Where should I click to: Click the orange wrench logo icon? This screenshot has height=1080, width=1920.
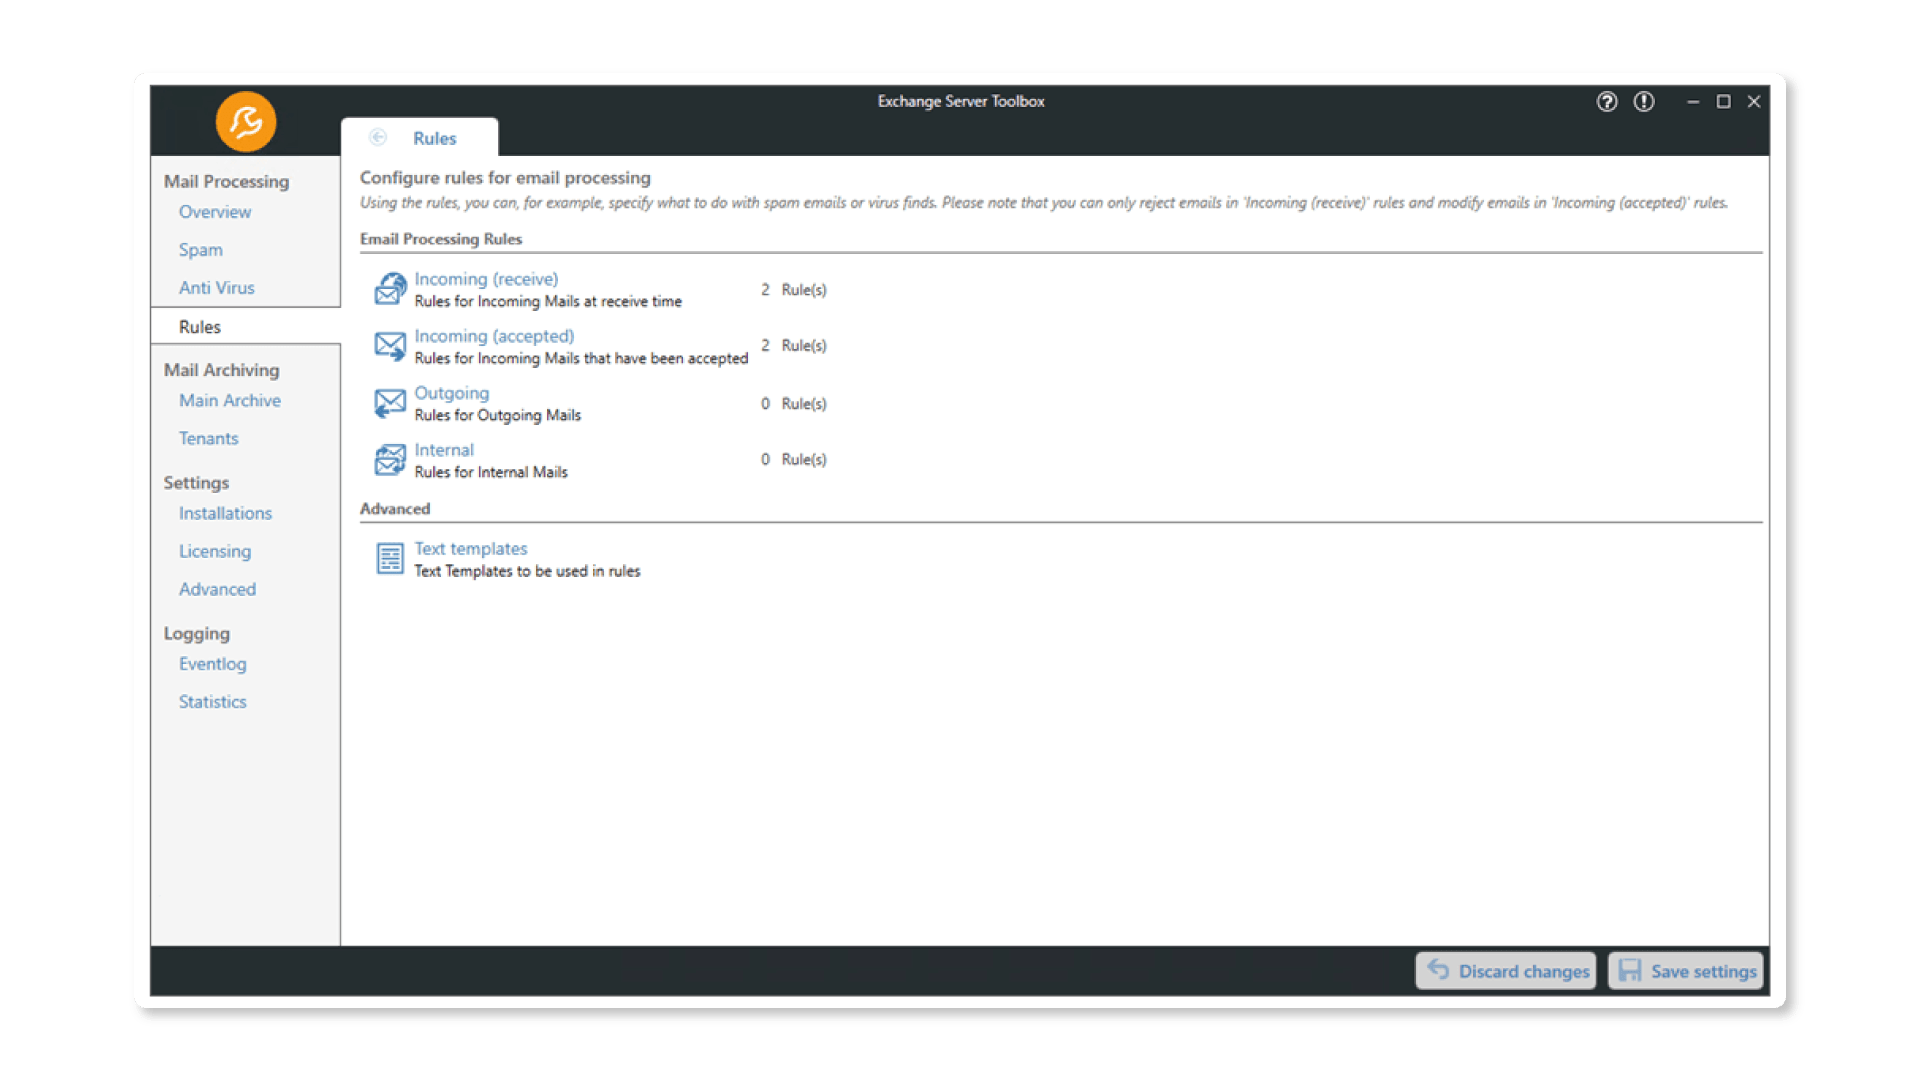245,122
